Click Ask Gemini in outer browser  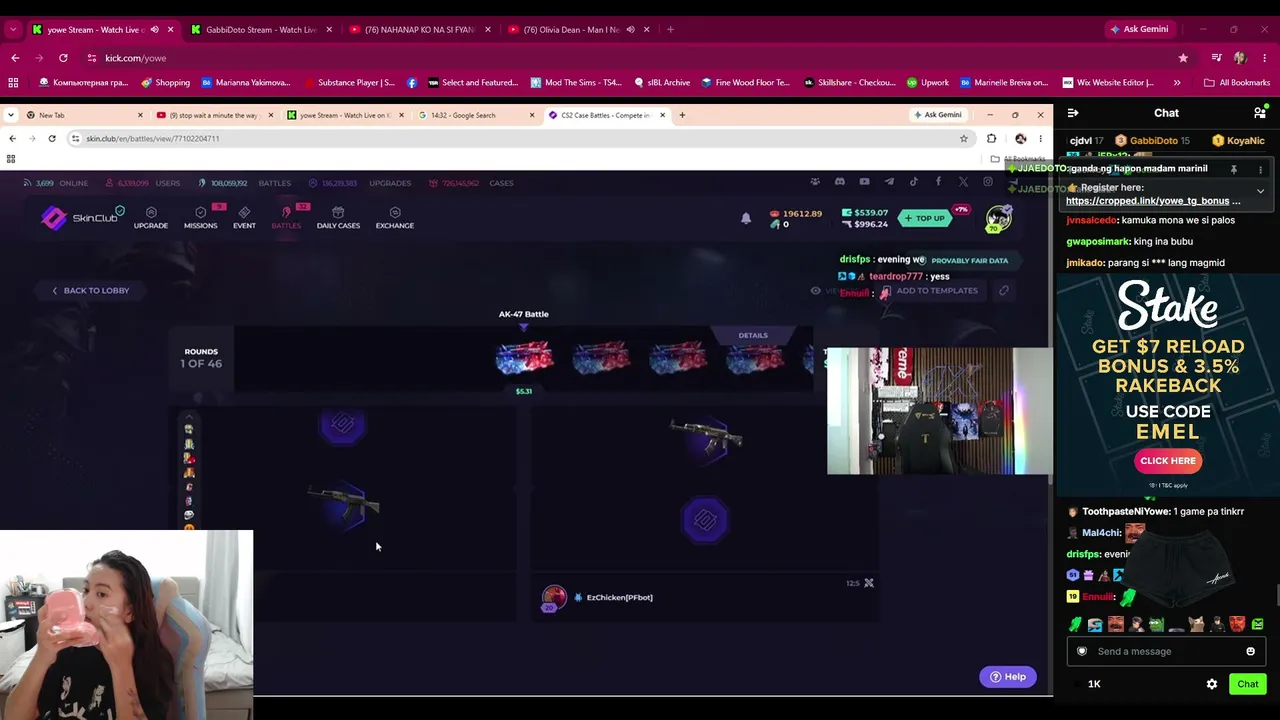(x=1139, y=29)
